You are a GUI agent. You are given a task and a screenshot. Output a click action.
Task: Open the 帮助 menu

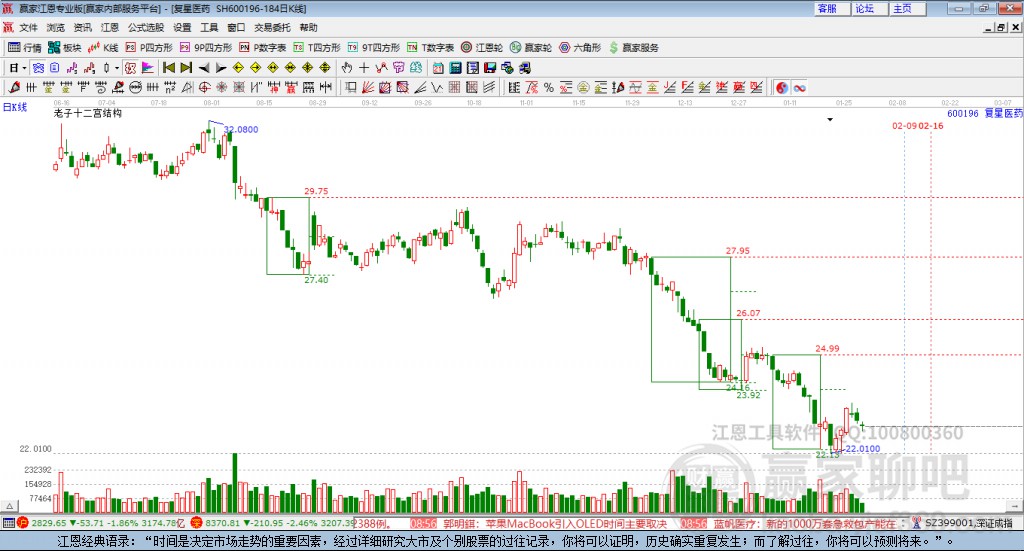point(308,27)
